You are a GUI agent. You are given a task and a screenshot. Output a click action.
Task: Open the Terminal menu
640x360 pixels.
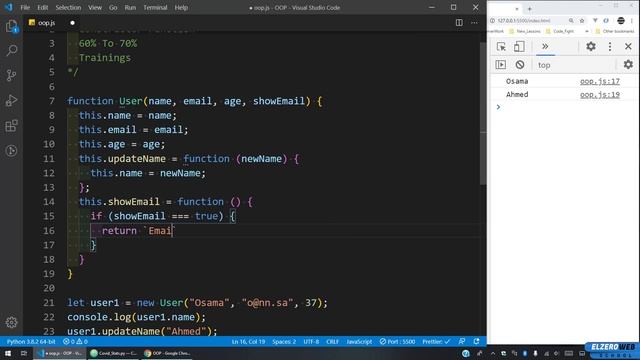[155, 7]
